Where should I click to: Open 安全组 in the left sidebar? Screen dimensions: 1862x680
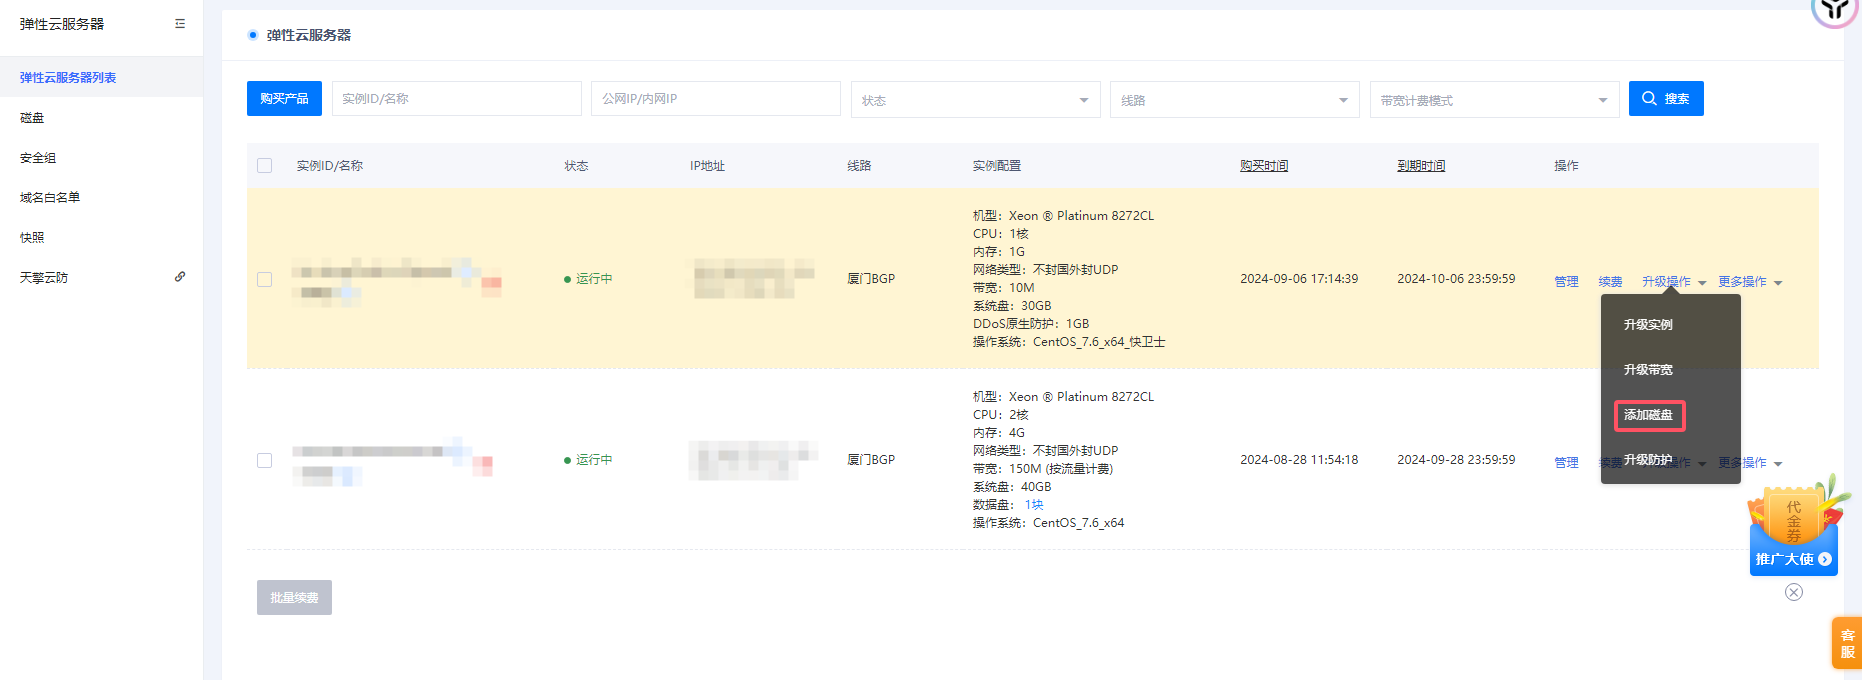[x=38, y=158]
